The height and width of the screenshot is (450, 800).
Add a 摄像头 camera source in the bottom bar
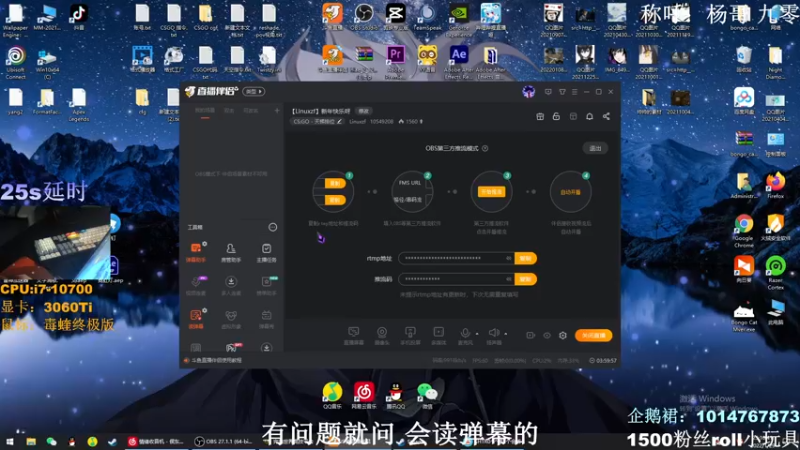[382, 335]
